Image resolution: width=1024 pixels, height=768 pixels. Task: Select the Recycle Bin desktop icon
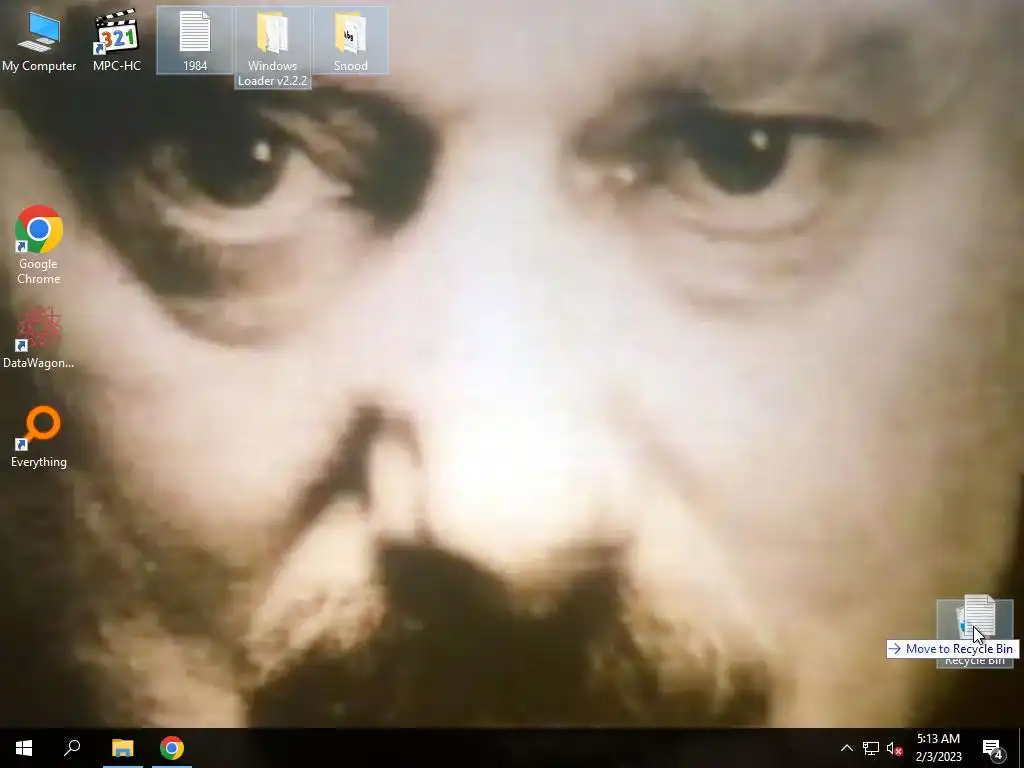click(974, 633)
